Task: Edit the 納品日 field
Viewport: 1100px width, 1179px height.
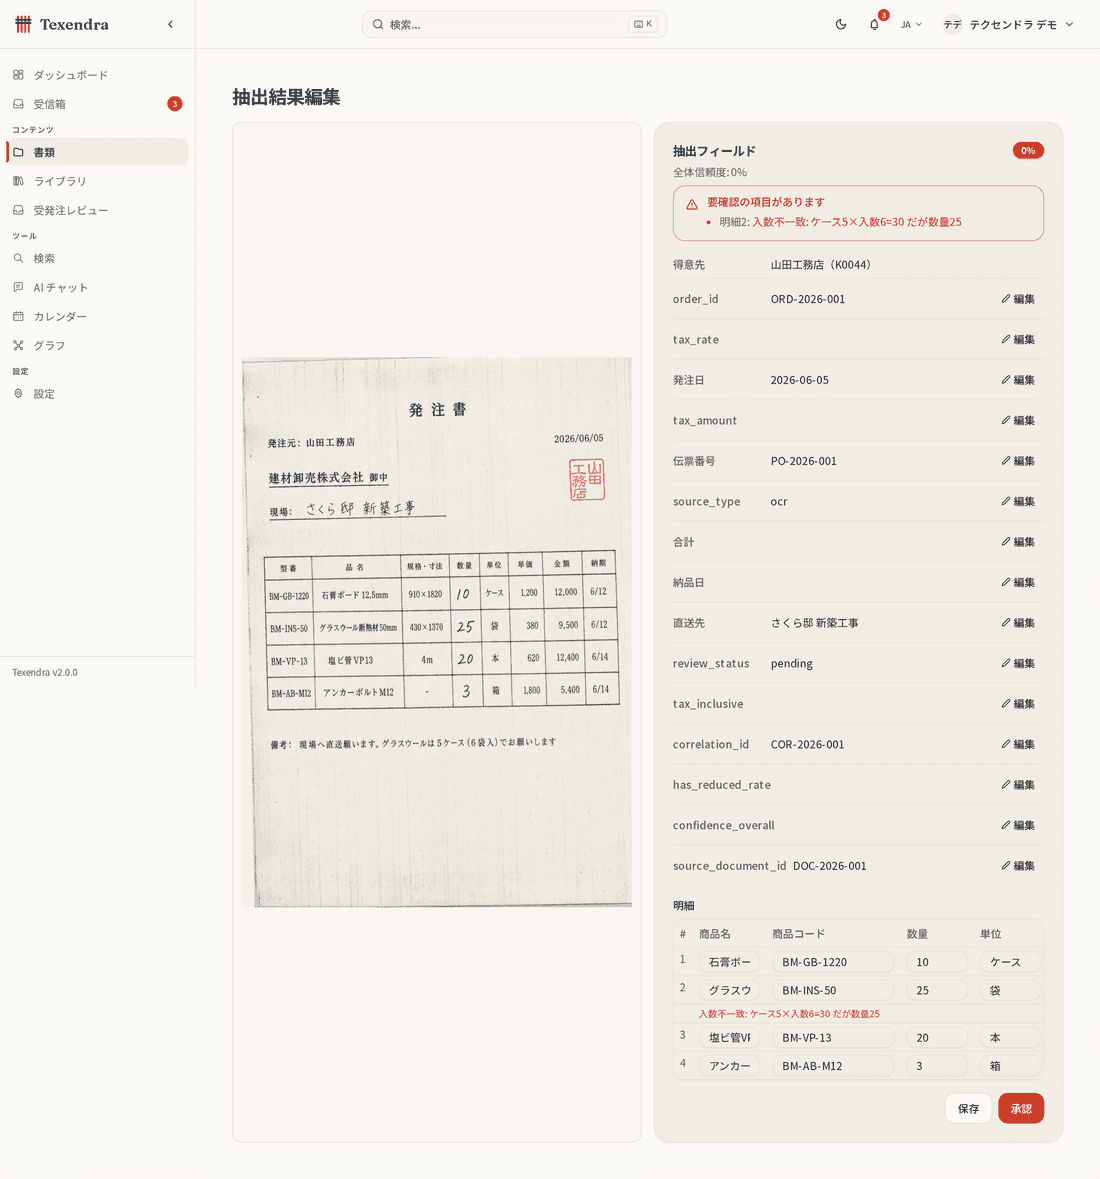Action: click(x=1018, y=583)
